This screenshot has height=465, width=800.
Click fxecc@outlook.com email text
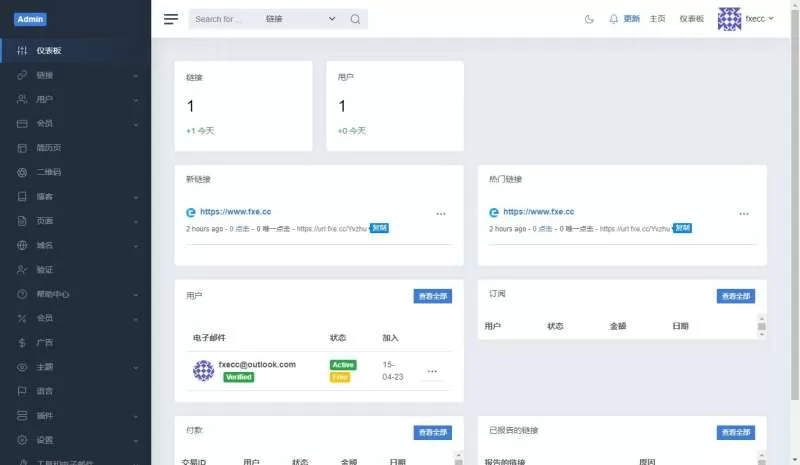(x=257, y=364)
